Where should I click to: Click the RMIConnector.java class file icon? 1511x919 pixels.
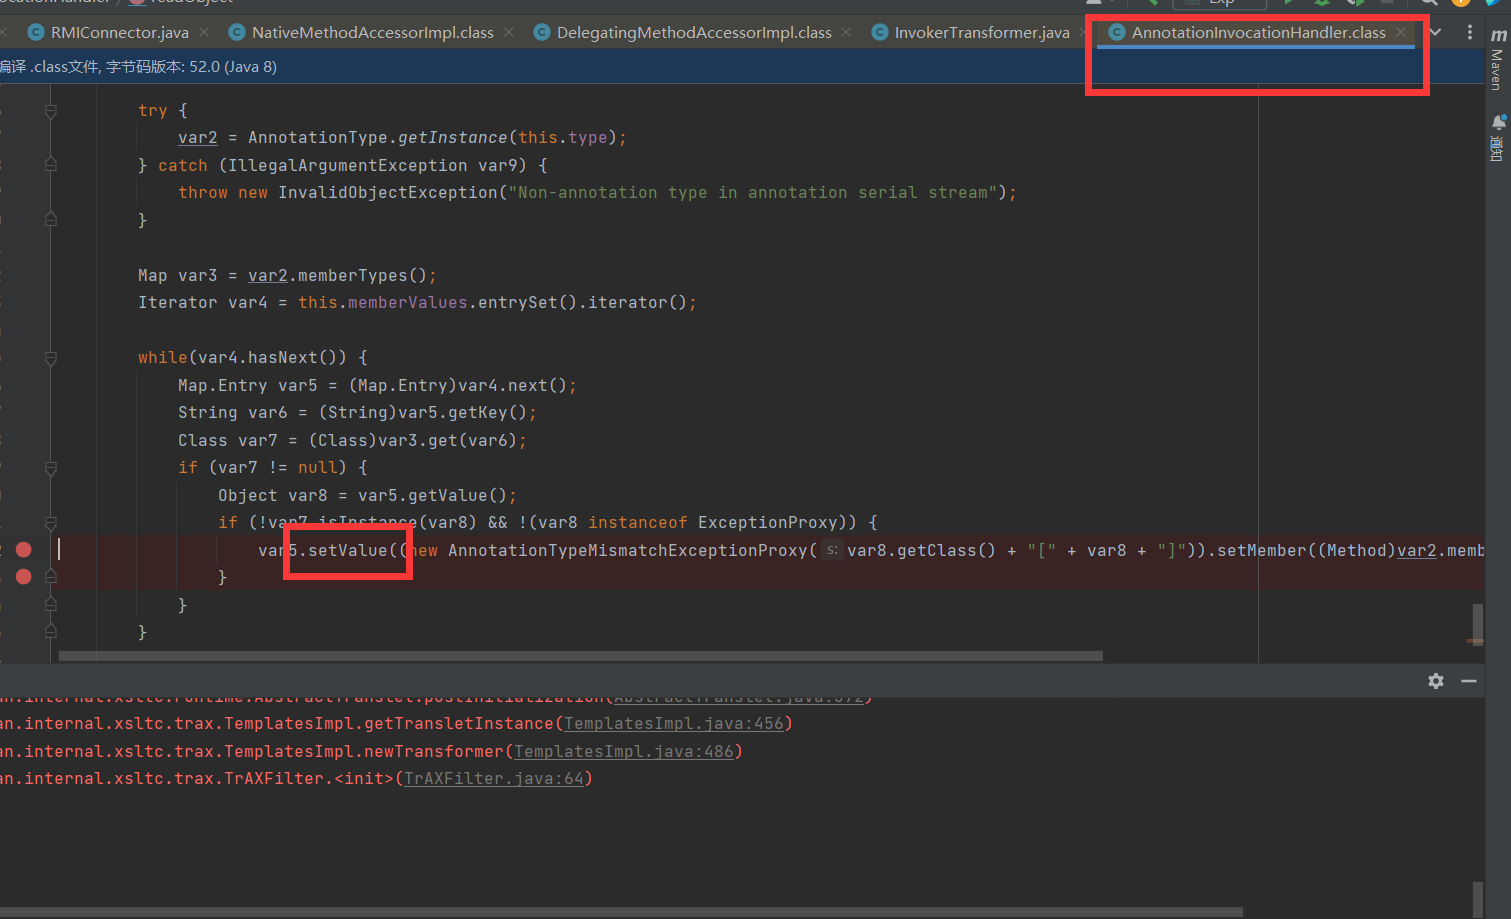[36, 32]
